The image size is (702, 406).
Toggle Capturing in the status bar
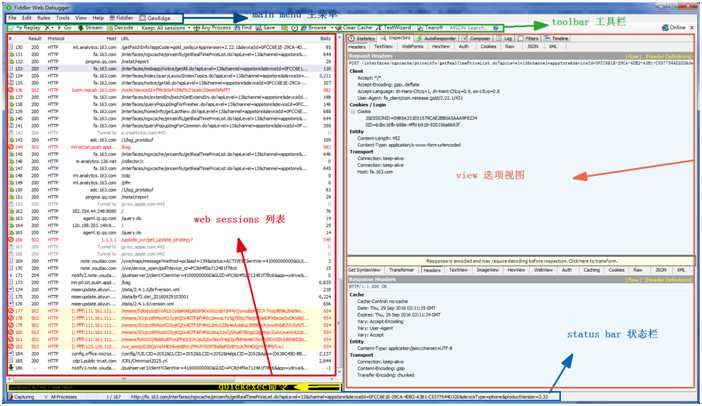click(x=21, y=397)
